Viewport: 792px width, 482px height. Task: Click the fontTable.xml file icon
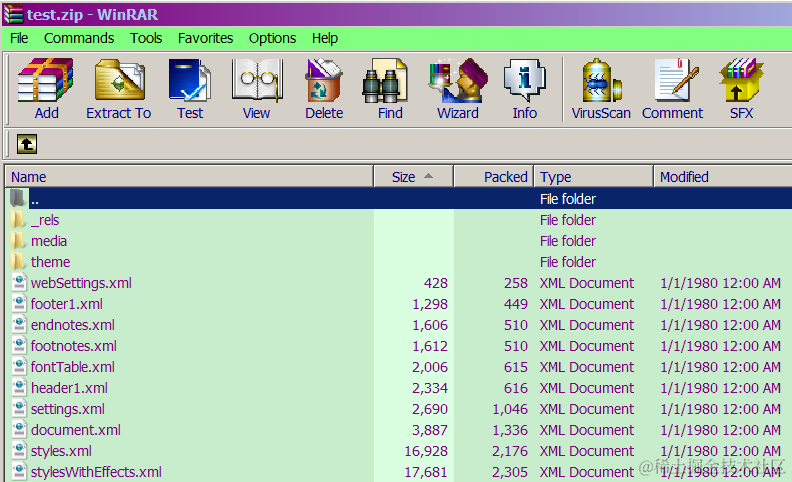(x=19, y=366)
